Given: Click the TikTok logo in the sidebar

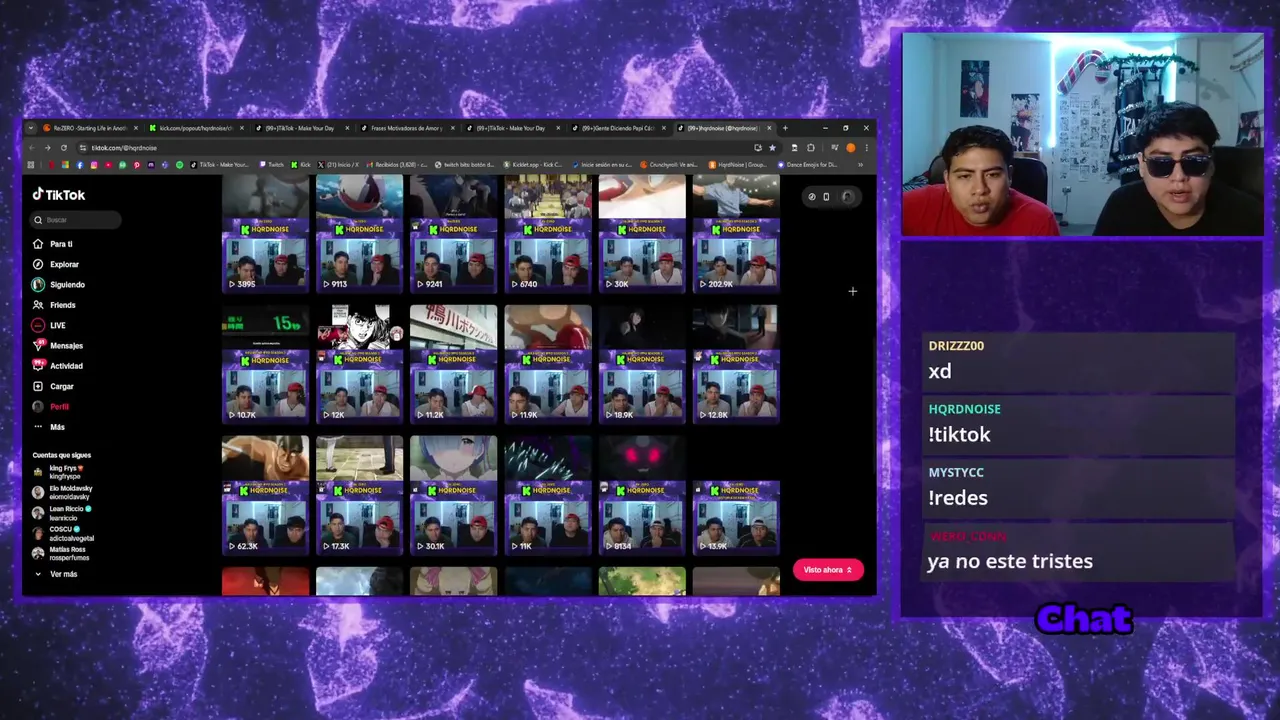Looking at the screenshot, I should coord(59,195).
